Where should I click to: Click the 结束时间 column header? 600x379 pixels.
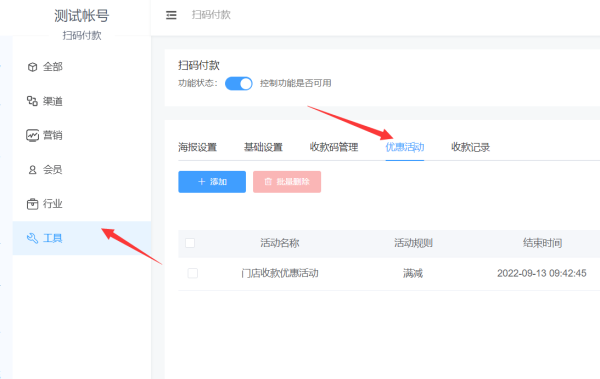(x=542, y=243)
